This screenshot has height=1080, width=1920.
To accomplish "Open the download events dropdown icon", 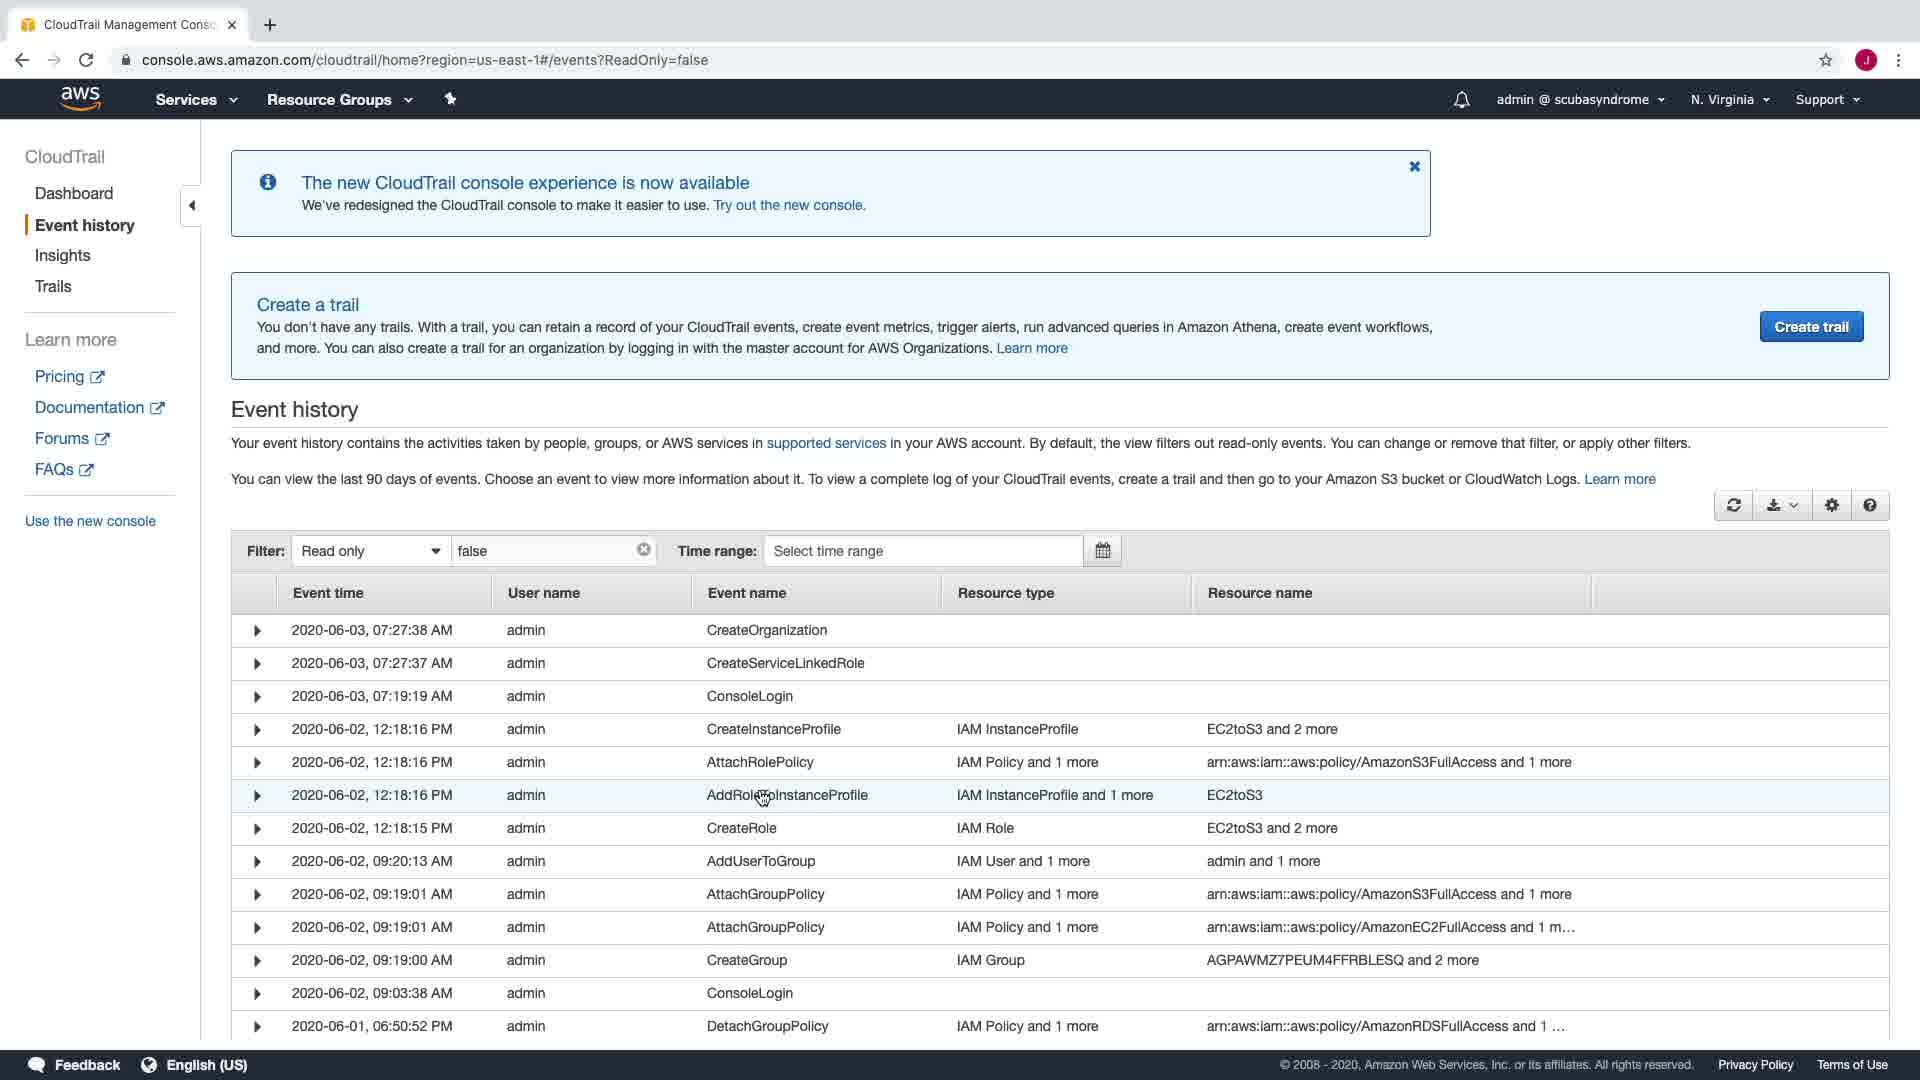I will [1781, 506].
